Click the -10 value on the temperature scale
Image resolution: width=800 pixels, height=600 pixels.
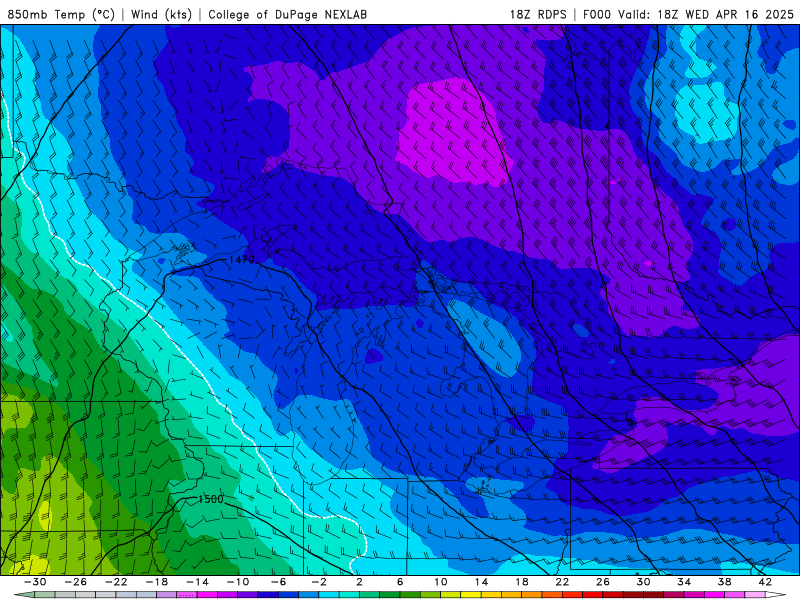point(238,582)
